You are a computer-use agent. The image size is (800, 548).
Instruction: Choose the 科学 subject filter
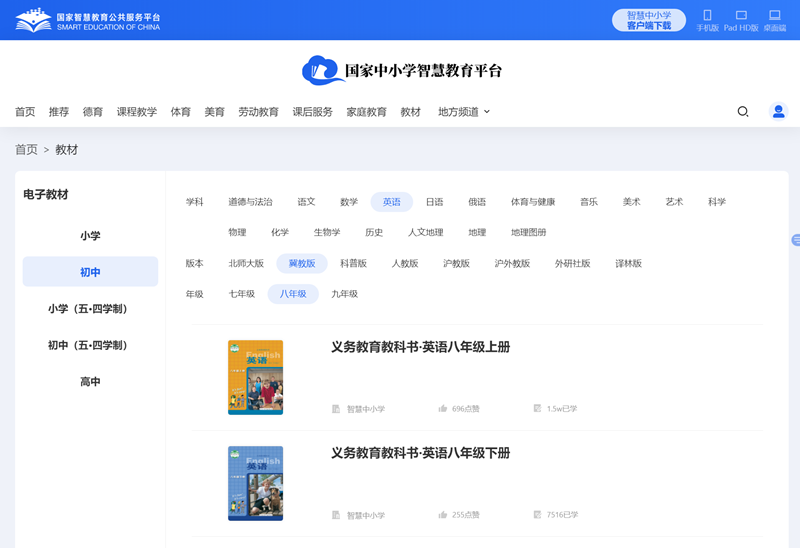click(x=717, y=202)
